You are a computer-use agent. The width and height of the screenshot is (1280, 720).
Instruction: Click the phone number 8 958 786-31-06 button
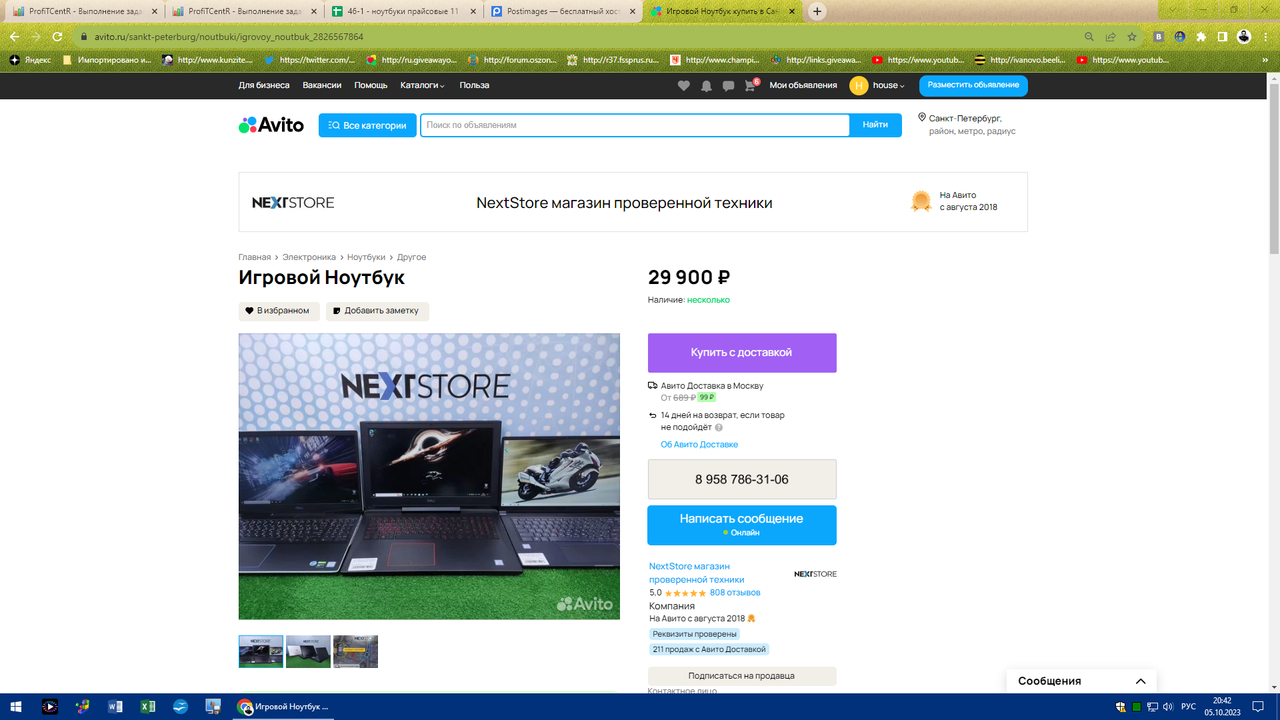coord(742,480)
